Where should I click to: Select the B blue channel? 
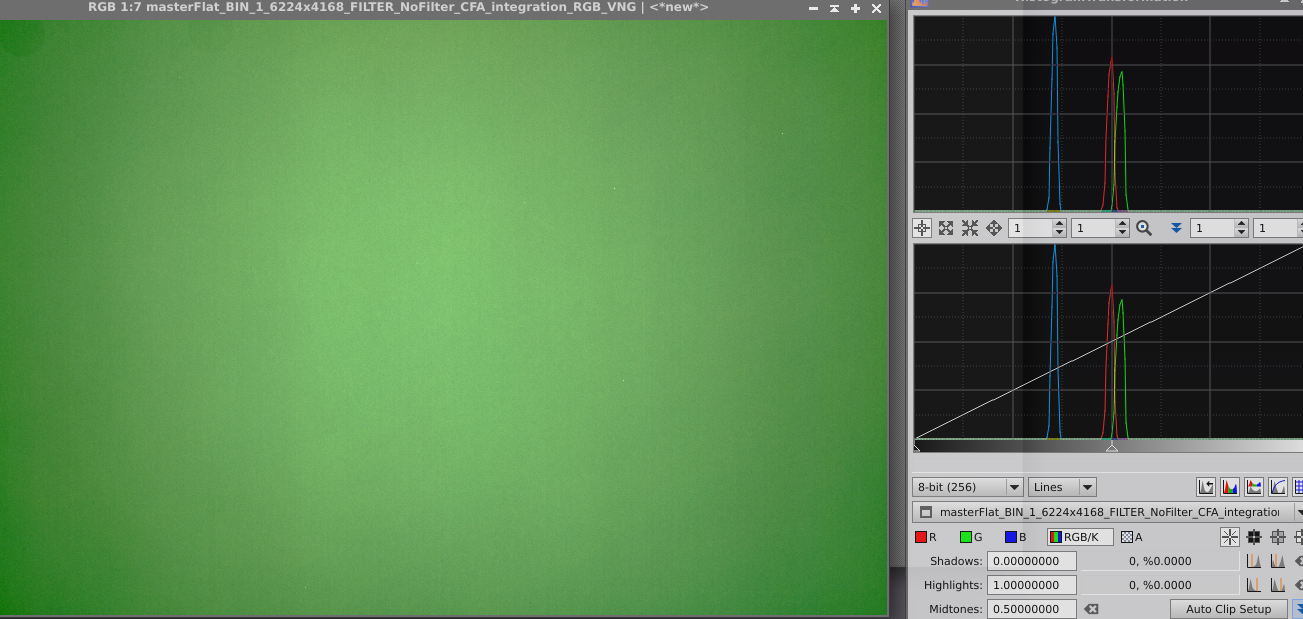coord(1016,537)
